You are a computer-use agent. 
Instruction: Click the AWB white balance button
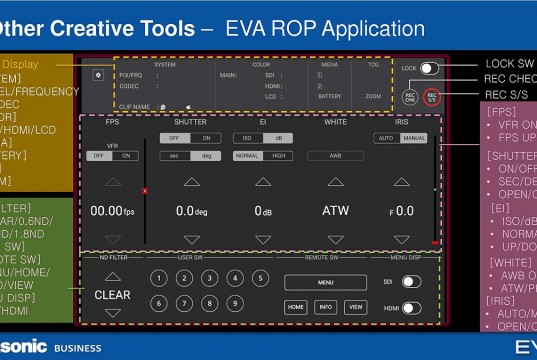coord(335,156)
